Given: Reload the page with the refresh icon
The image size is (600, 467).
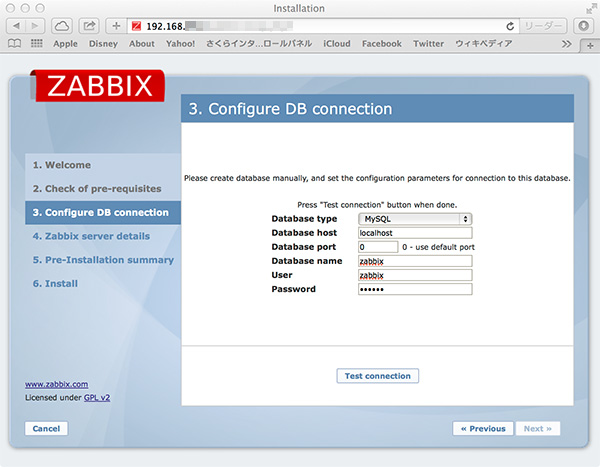Looking at the screenshot, I should 510,25.
